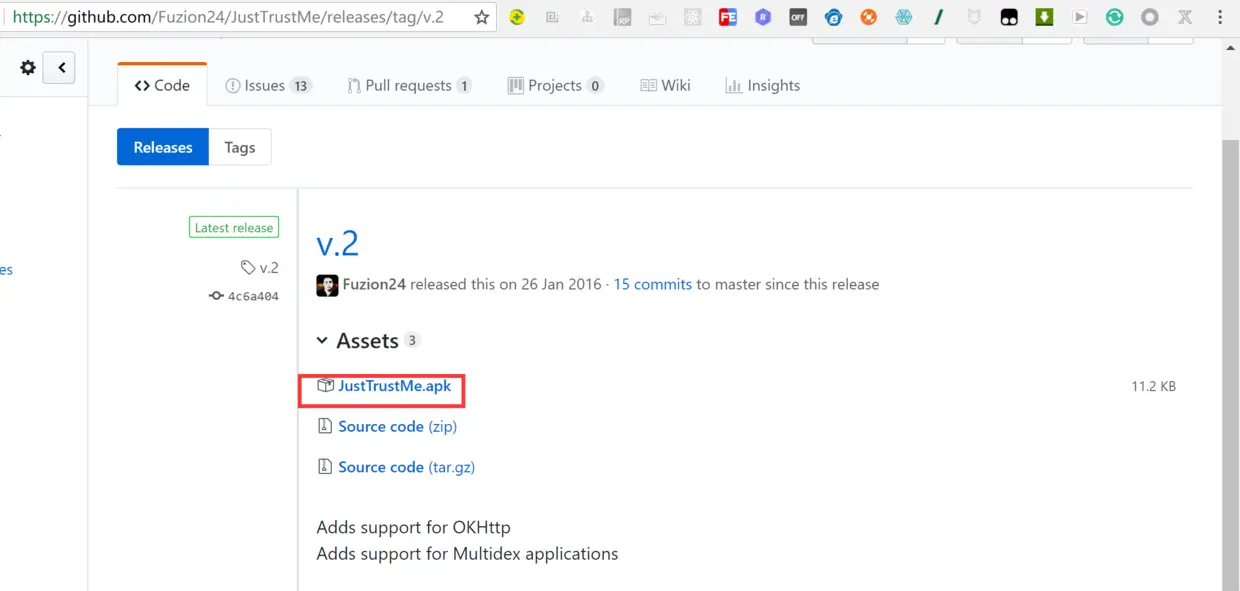
Task: Click the black Tampermonkey-style extension icon
Action: (x=1009, y=17)
